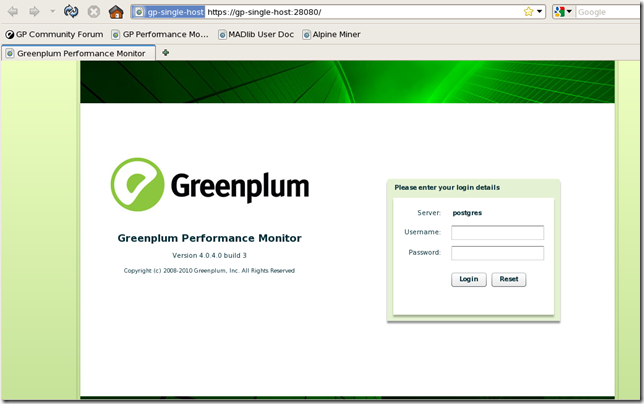Open the MADlib User Doc bookmark
The width and height of the screenshot is (644, 404).
[x=256, y=34]
